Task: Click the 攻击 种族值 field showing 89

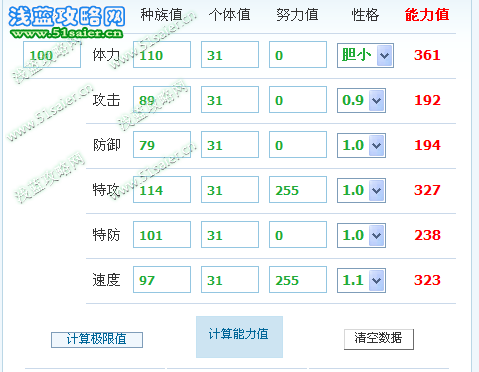Action: point(162,100)
